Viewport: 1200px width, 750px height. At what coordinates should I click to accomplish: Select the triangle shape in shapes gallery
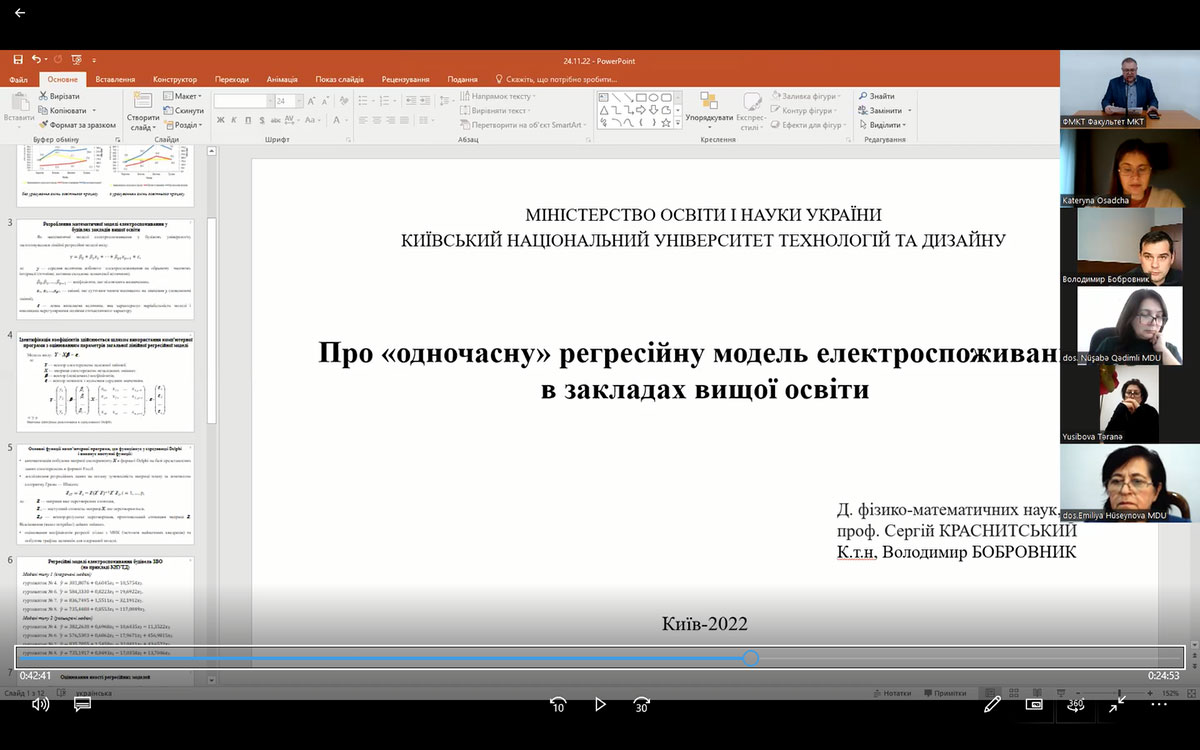603,110
